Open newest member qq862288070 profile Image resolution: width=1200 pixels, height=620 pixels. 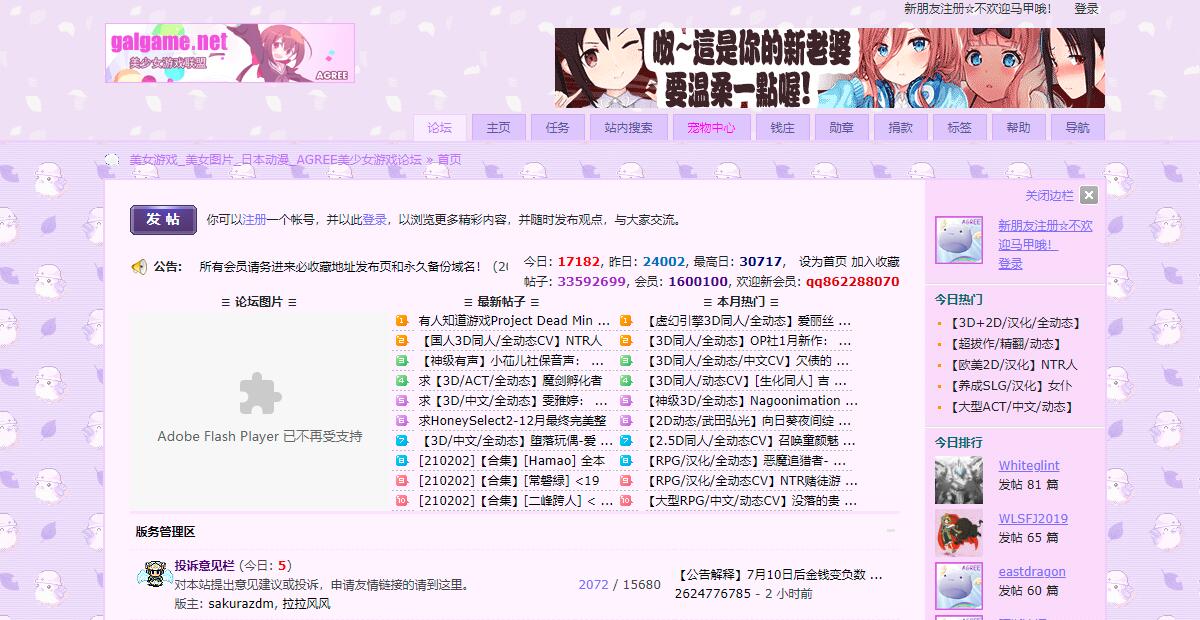tap(853, 282)
